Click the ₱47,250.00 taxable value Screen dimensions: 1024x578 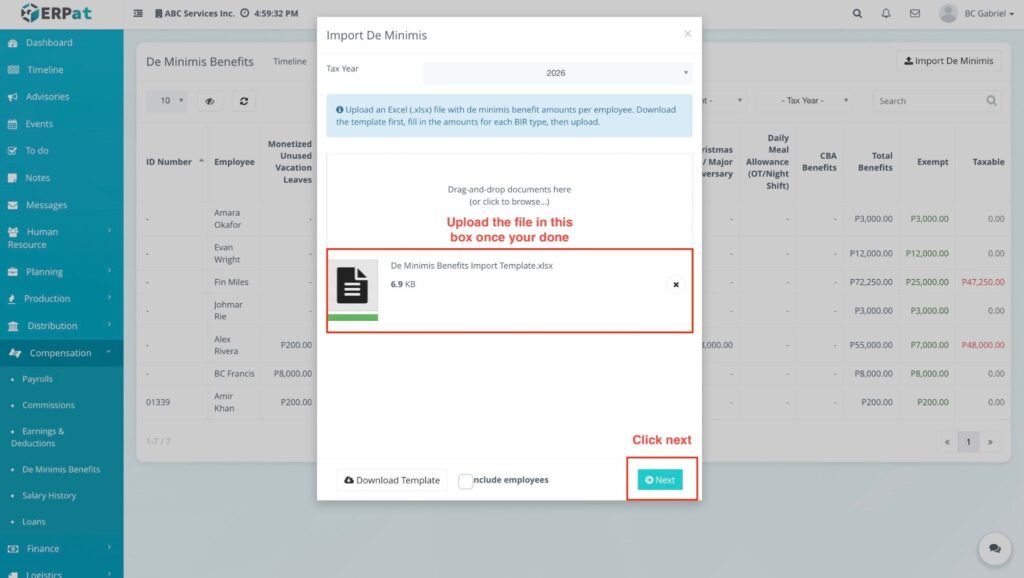[x=983, y=282]
